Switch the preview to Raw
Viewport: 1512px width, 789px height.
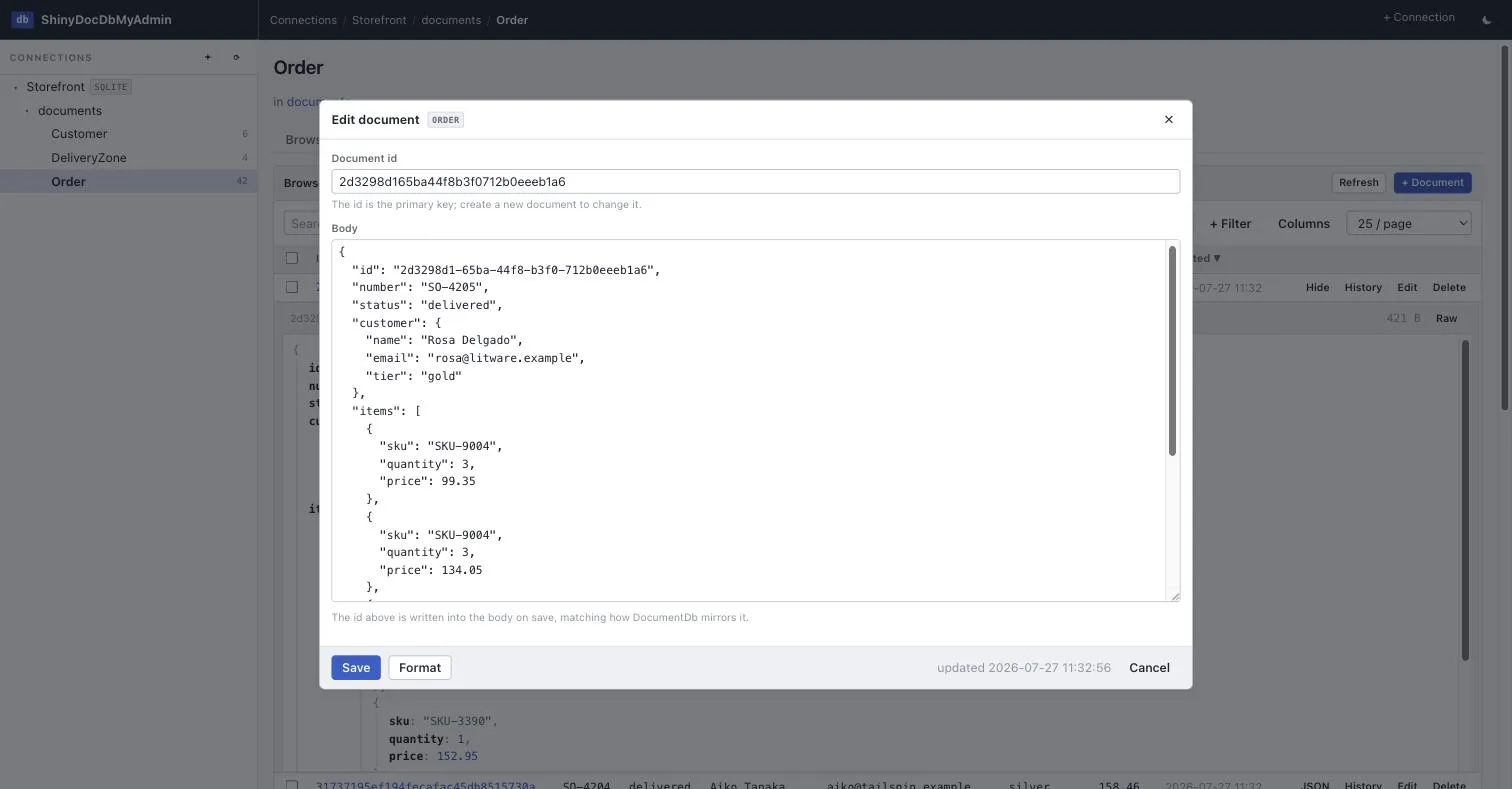[x=1446, y=318]
